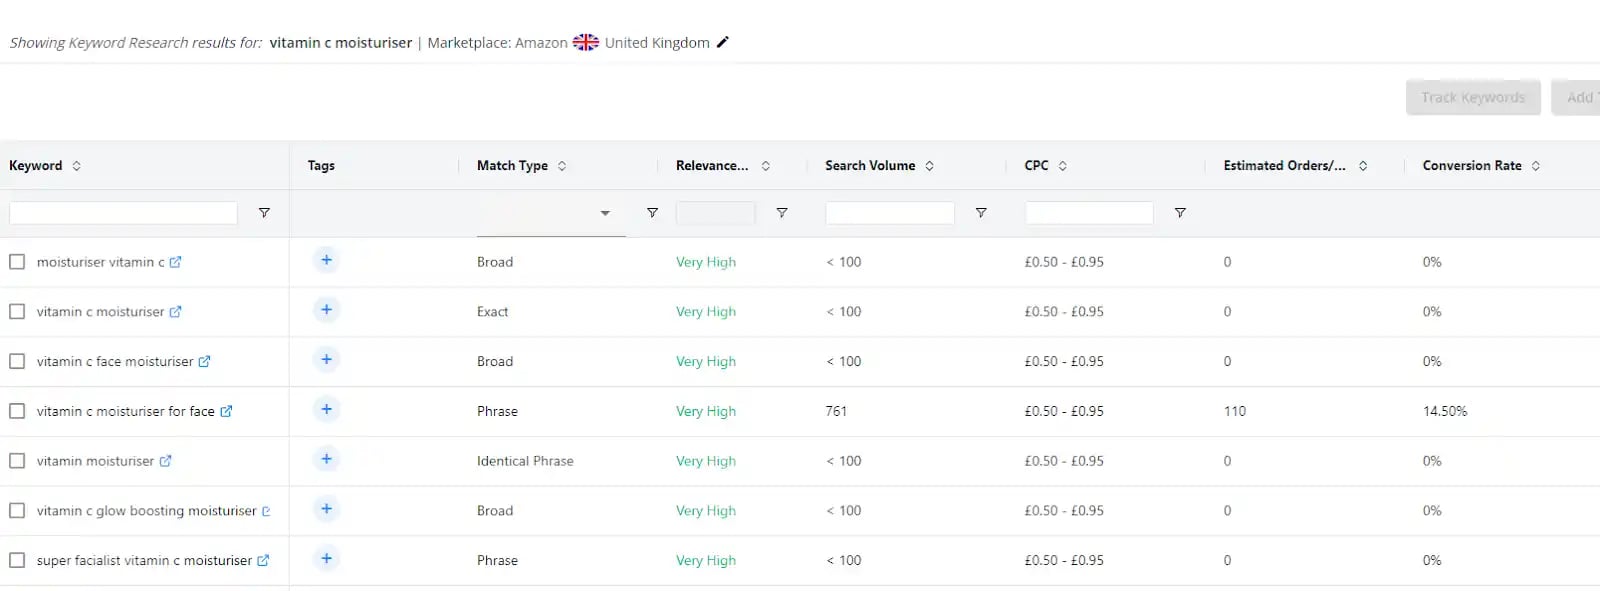Focus the Keyword filter text field
Viewport: 1600px width, 591px height.
coord(123,213)
